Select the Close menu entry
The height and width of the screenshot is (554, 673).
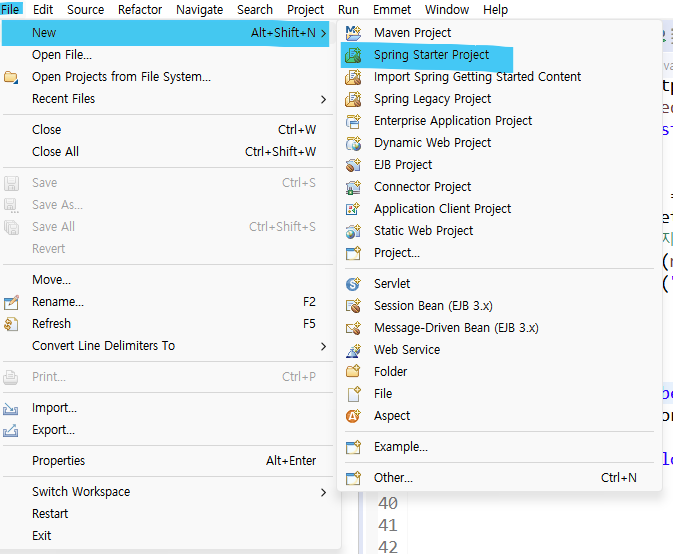(x=46, y=130)
